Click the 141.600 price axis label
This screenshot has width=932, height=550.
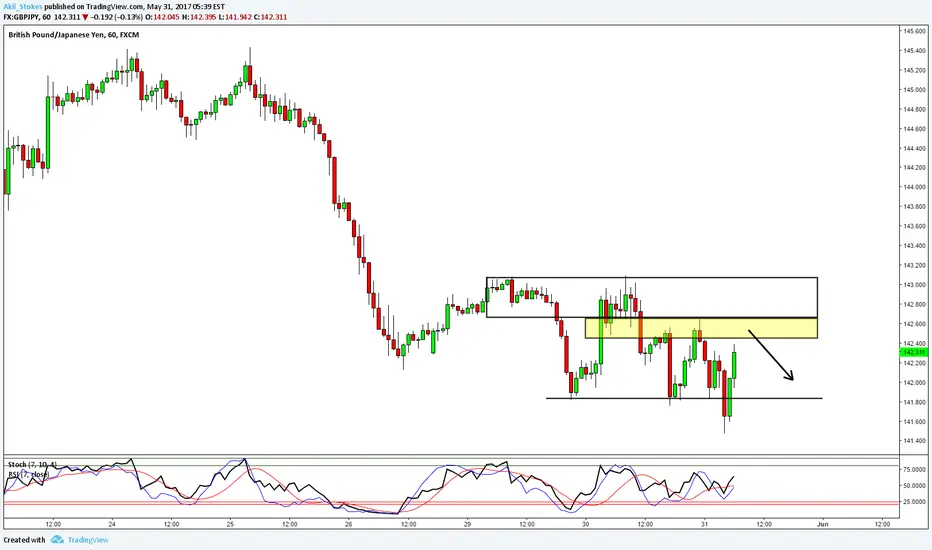914,422
